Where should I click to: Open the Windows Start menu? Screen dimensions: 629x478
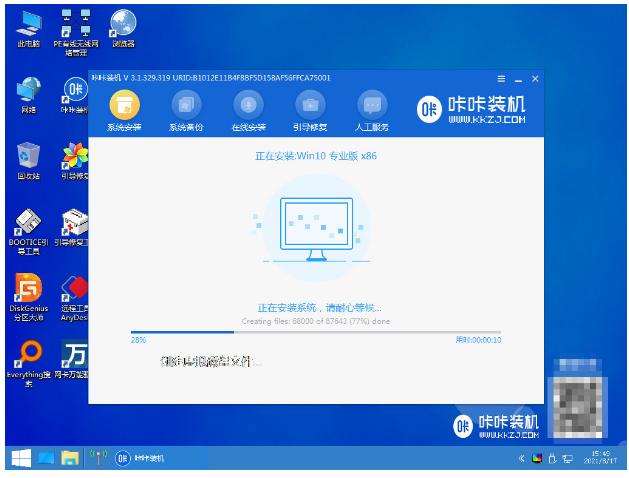(21, 458)
